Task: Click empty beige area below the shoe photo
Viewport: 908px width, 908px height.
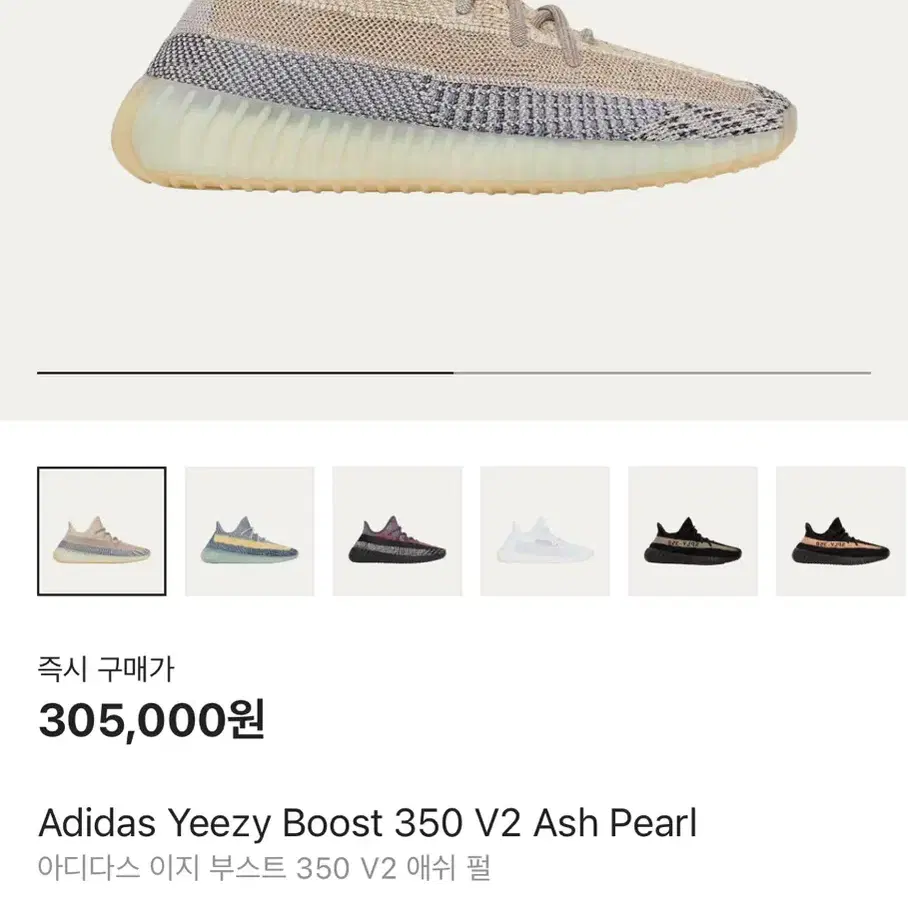Action: click(x=454, y=278)
